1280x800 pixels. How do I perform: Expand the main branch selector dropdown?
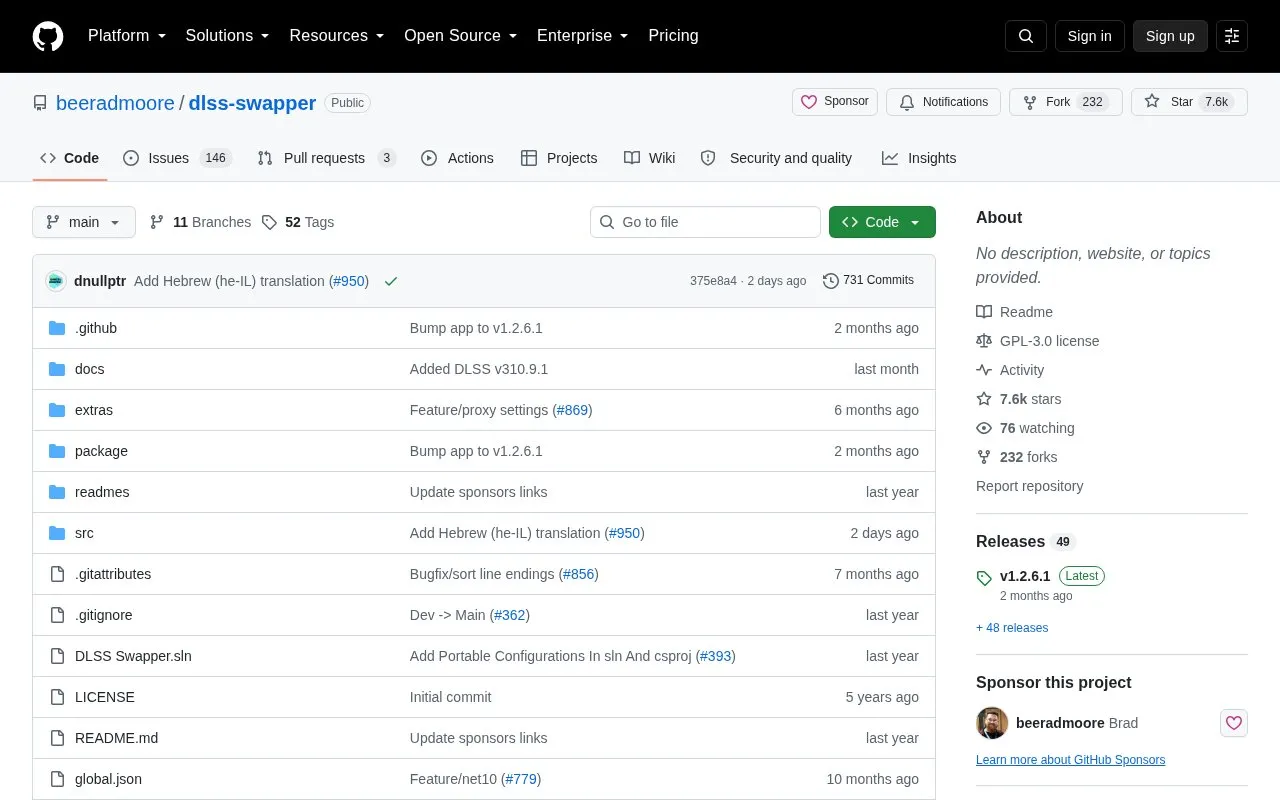click(84, 222)
